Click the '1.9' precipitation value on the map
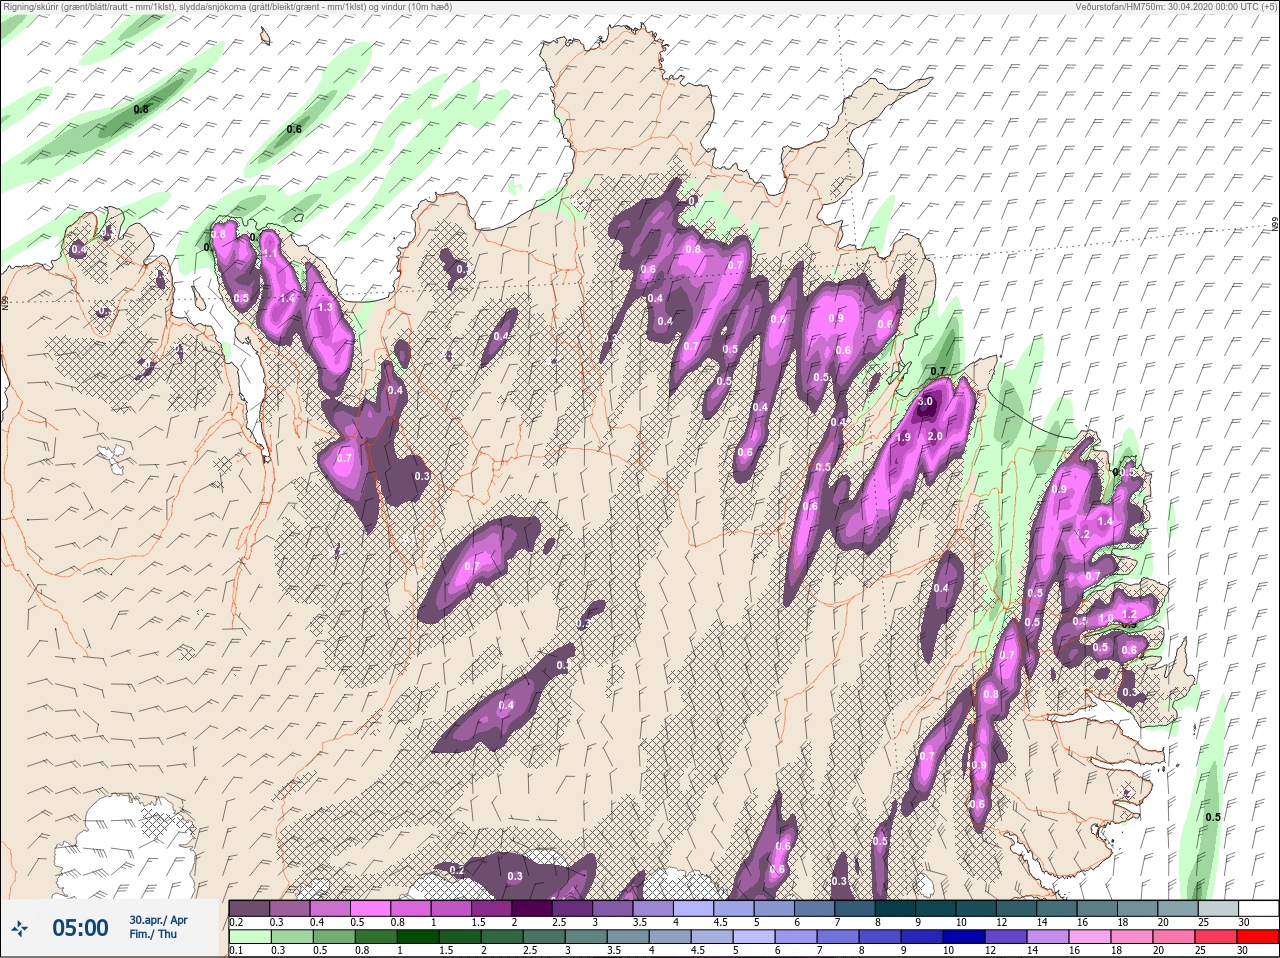This screenshot has height=958, width=1280. (903, 438)
